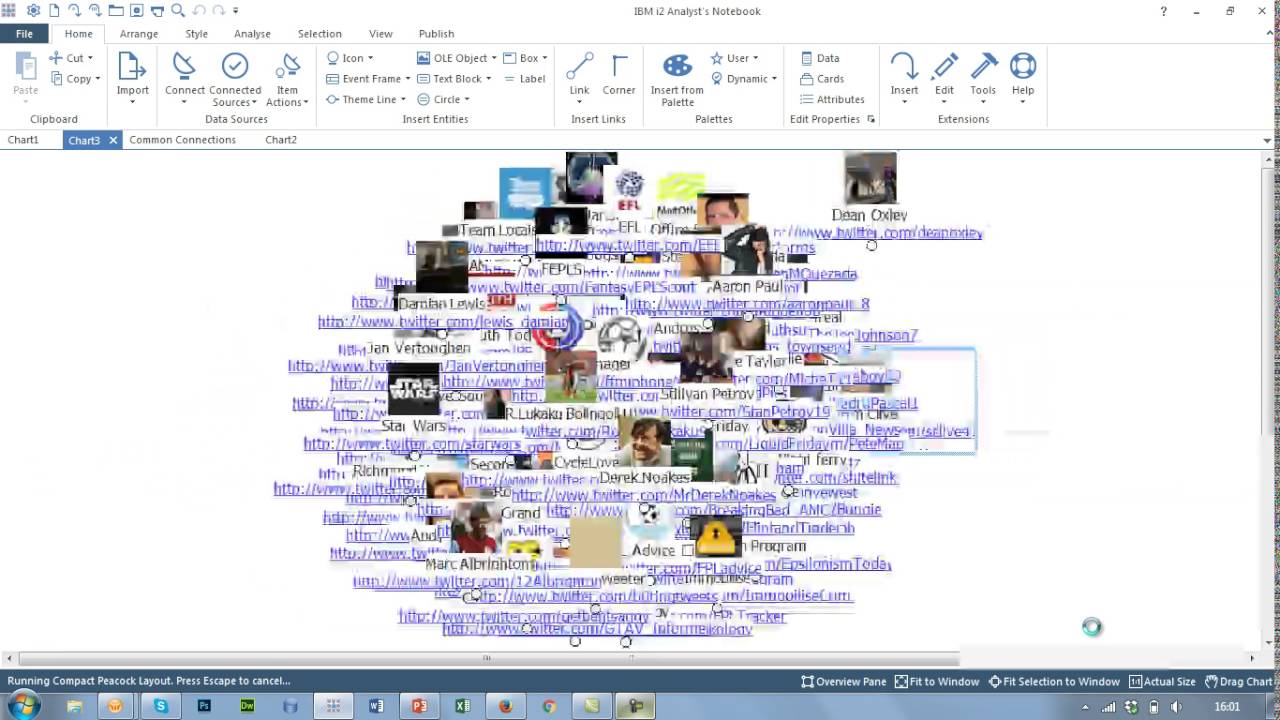Switch to the Arrange ribbon tab
The height and width of the screenshot is (720, 1280).
139,33
